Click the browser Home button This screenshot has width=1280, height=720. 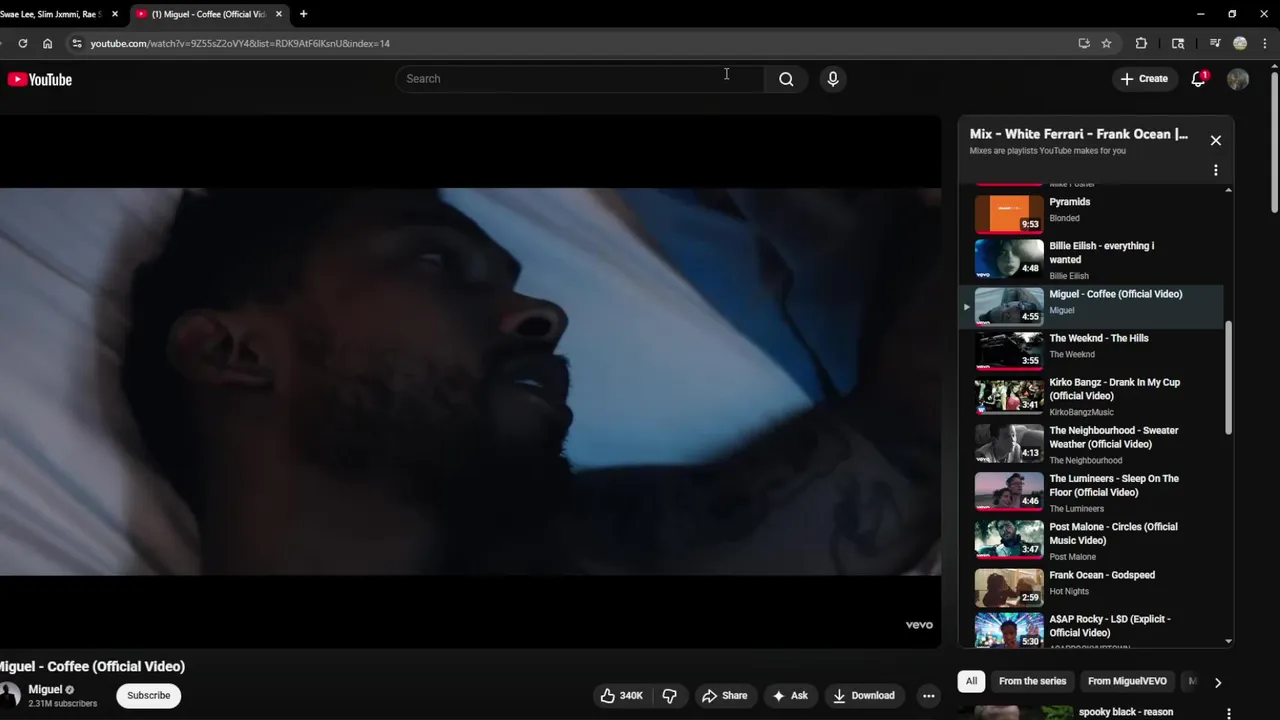pyautogui.click(x=47, y=43)
